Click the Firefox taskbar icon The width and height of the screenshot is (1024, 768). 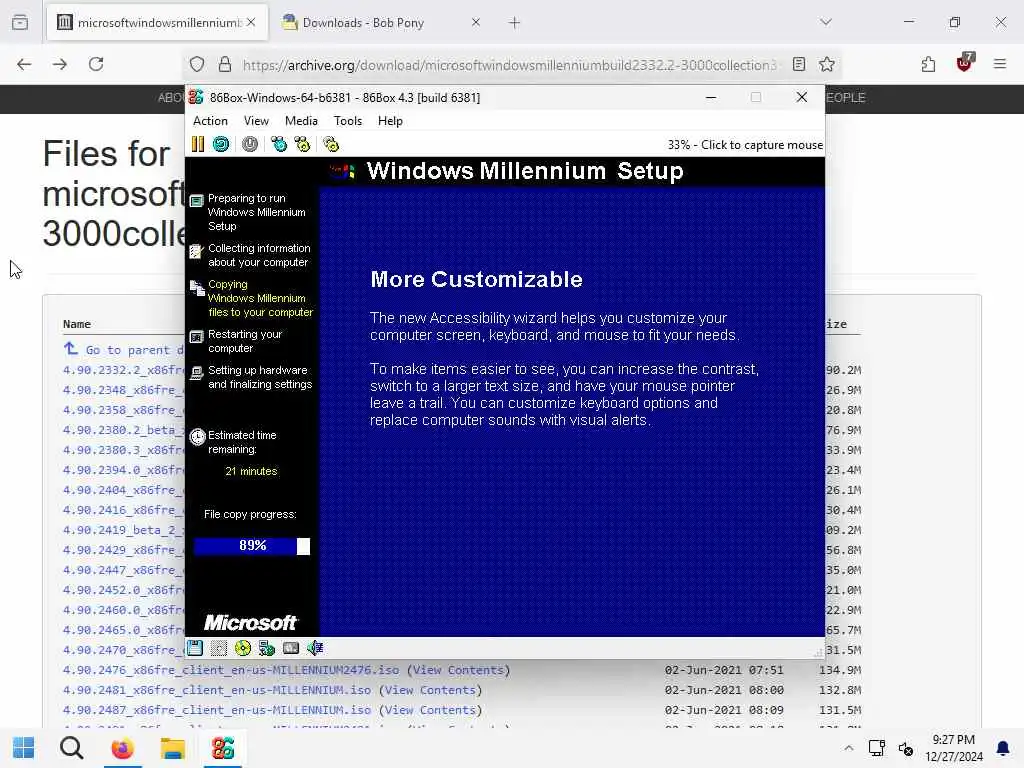pyautogui.click(x=122, y=748)
